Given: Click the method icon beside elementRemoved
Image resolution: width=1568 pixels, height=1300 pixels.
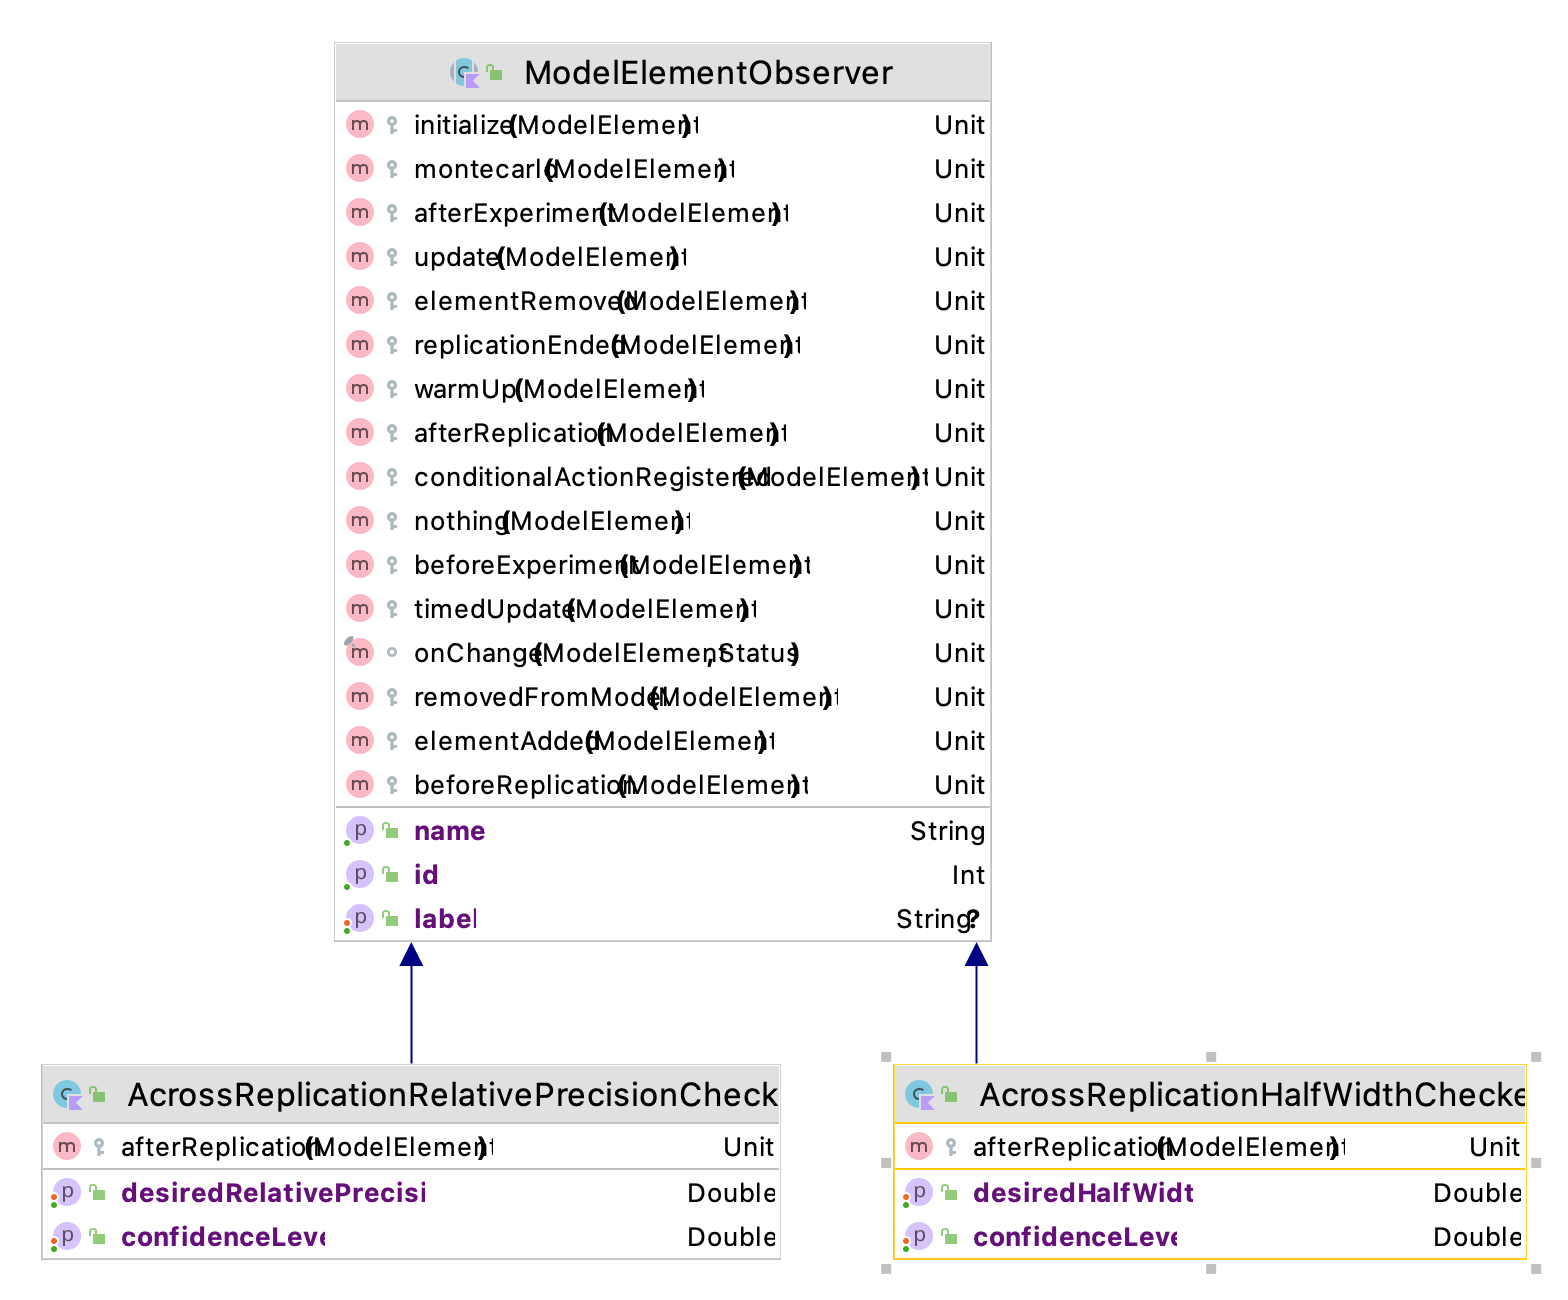Looking at the screenshot, I should pos(360,300).
